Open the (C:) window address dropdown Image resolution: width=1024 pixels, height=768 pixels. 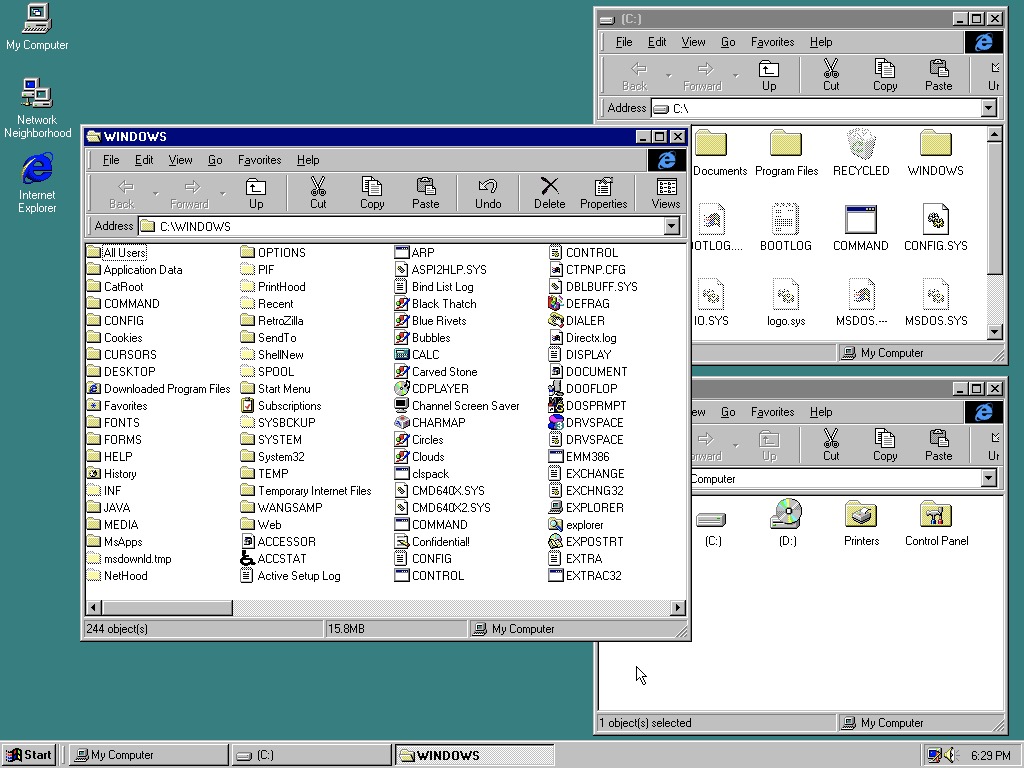click(989, 108)
